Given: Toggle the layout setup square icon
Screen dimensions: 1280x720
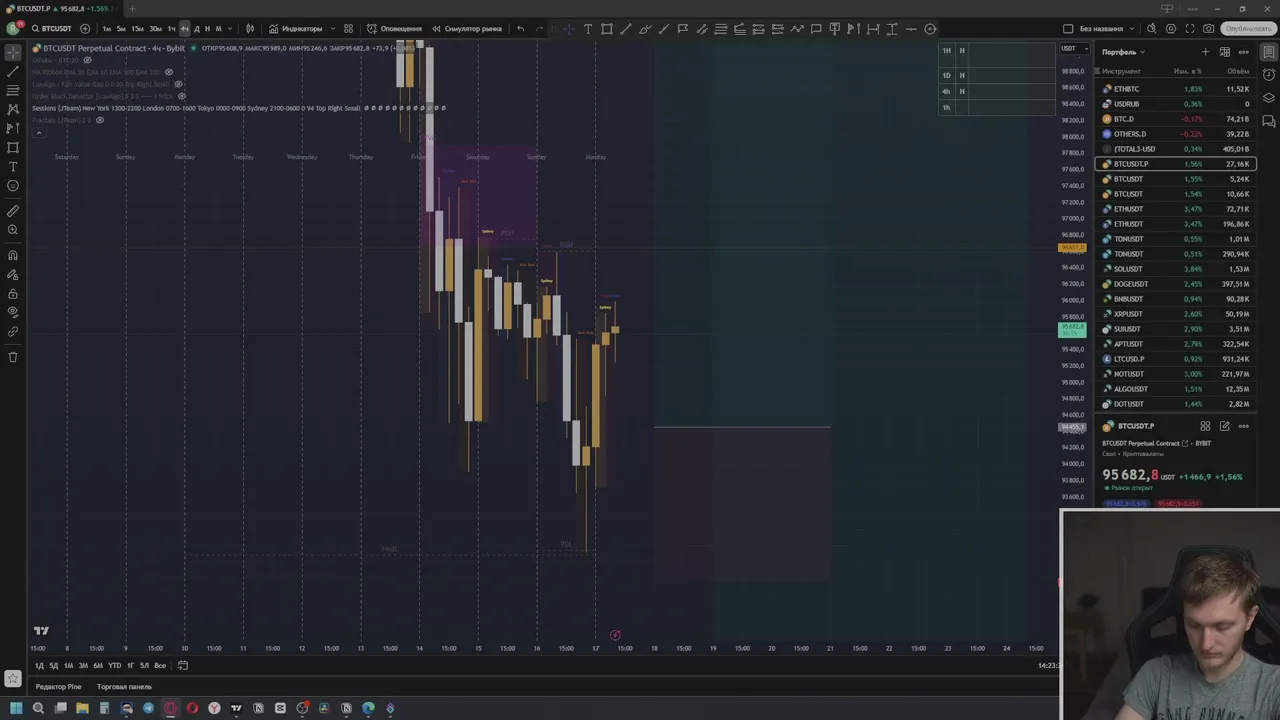Looking at the screenshot, I should coord(1068,29).
